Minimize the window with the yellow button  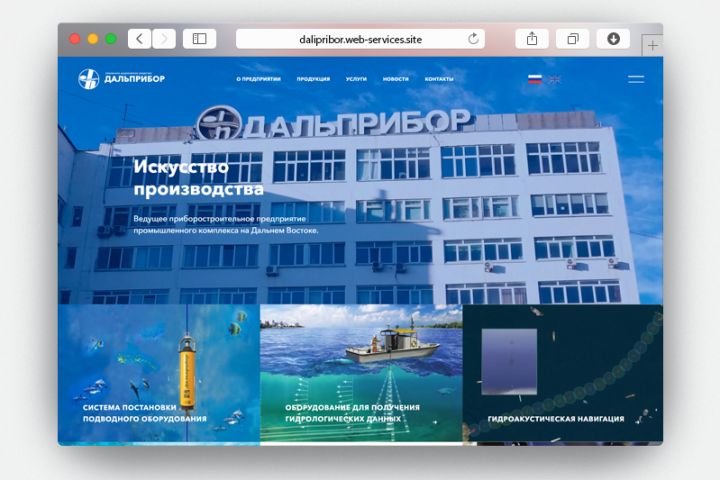pos(93,39)
